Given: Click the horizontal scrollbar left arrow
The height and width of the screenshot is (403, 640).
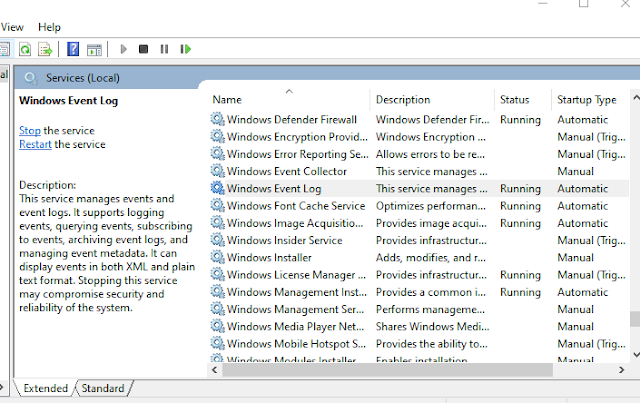Looking at the screenshot, I should pos(215,370).
